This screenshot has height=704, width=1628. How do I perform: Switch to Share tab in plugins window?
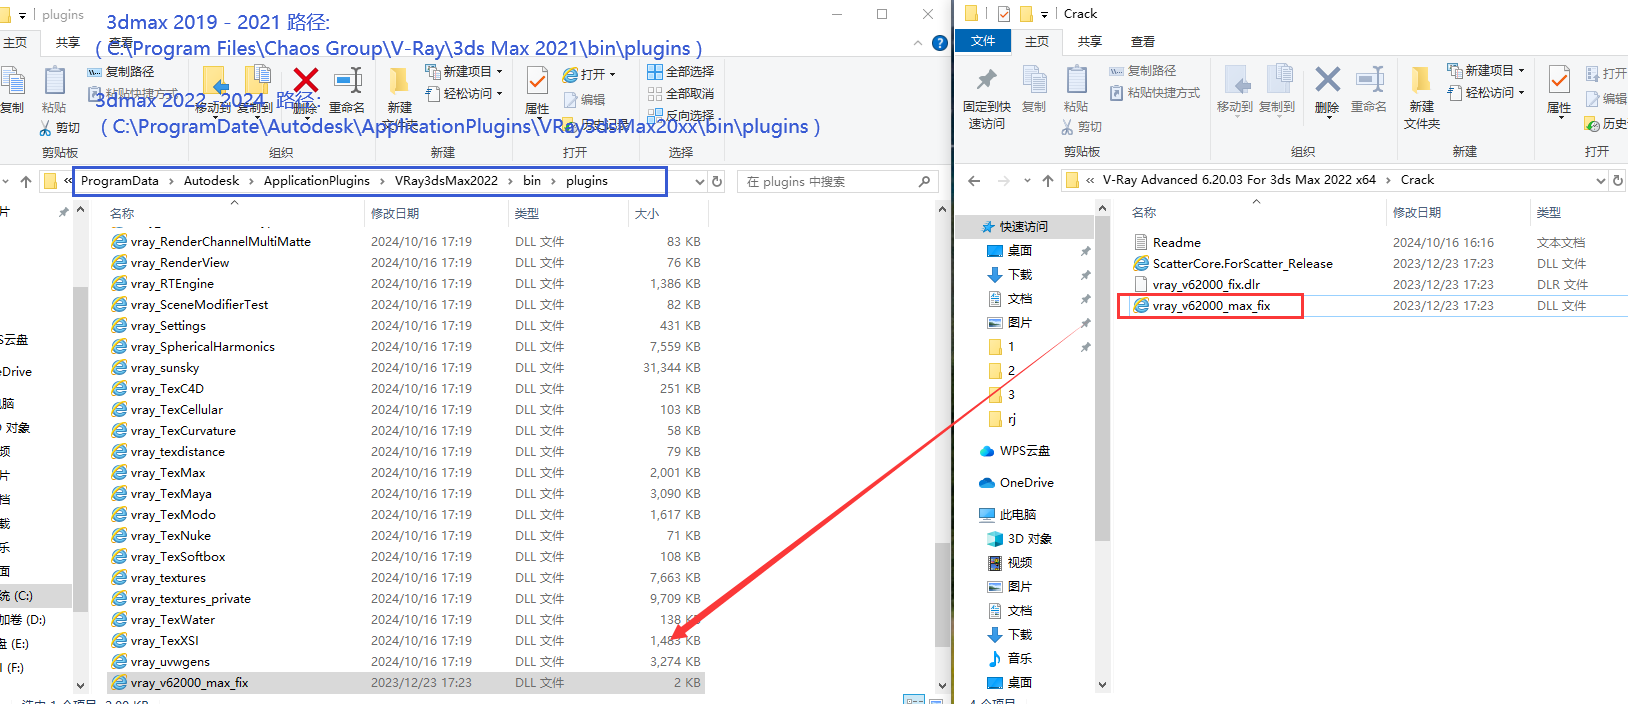[x=68, y=42]
